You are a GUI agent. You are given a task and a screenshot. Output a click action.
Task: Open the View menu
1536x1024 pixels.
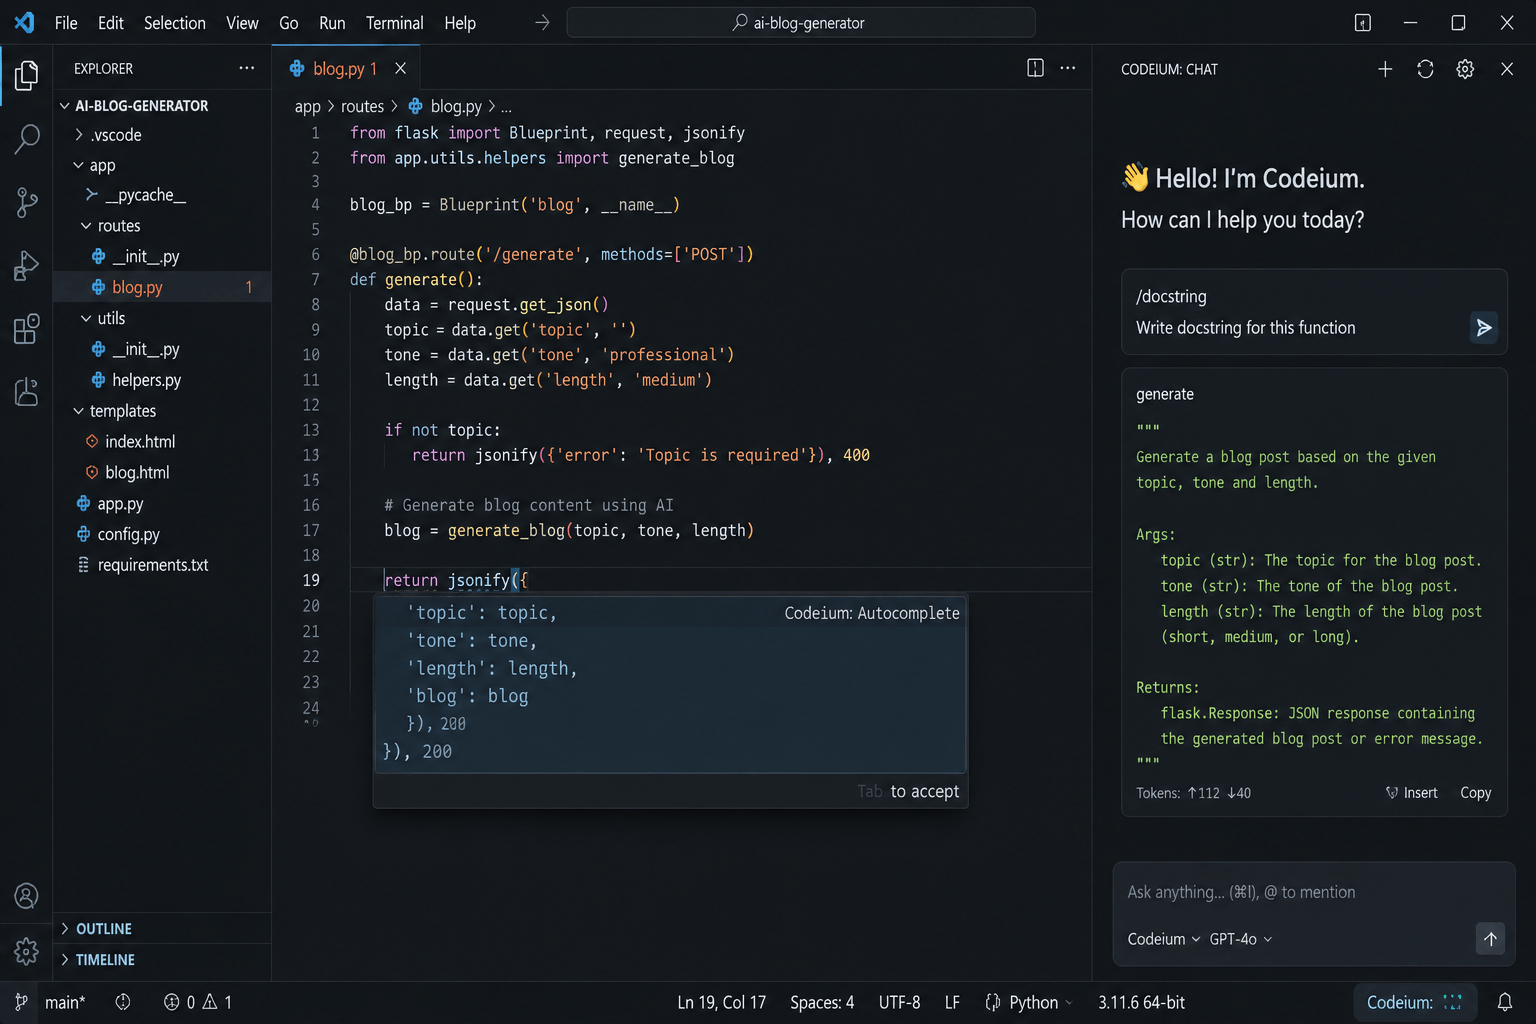tap(242, 22)
